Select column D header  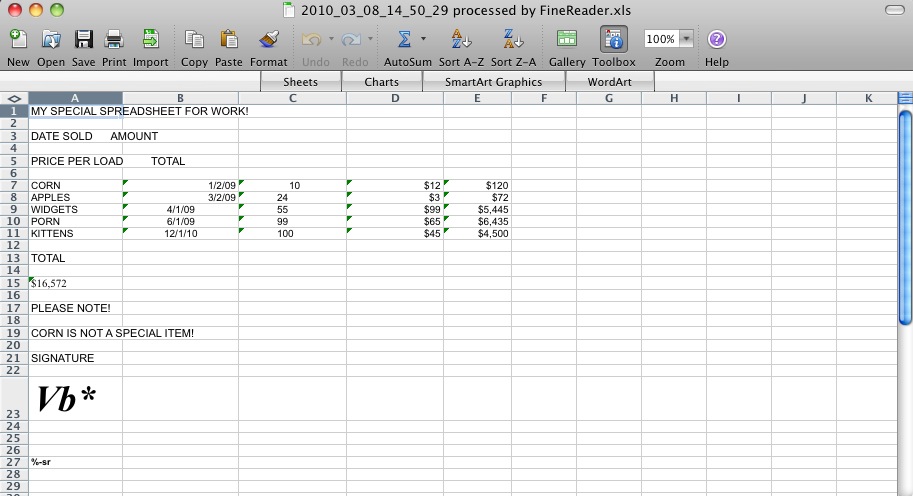pos(395,98)
